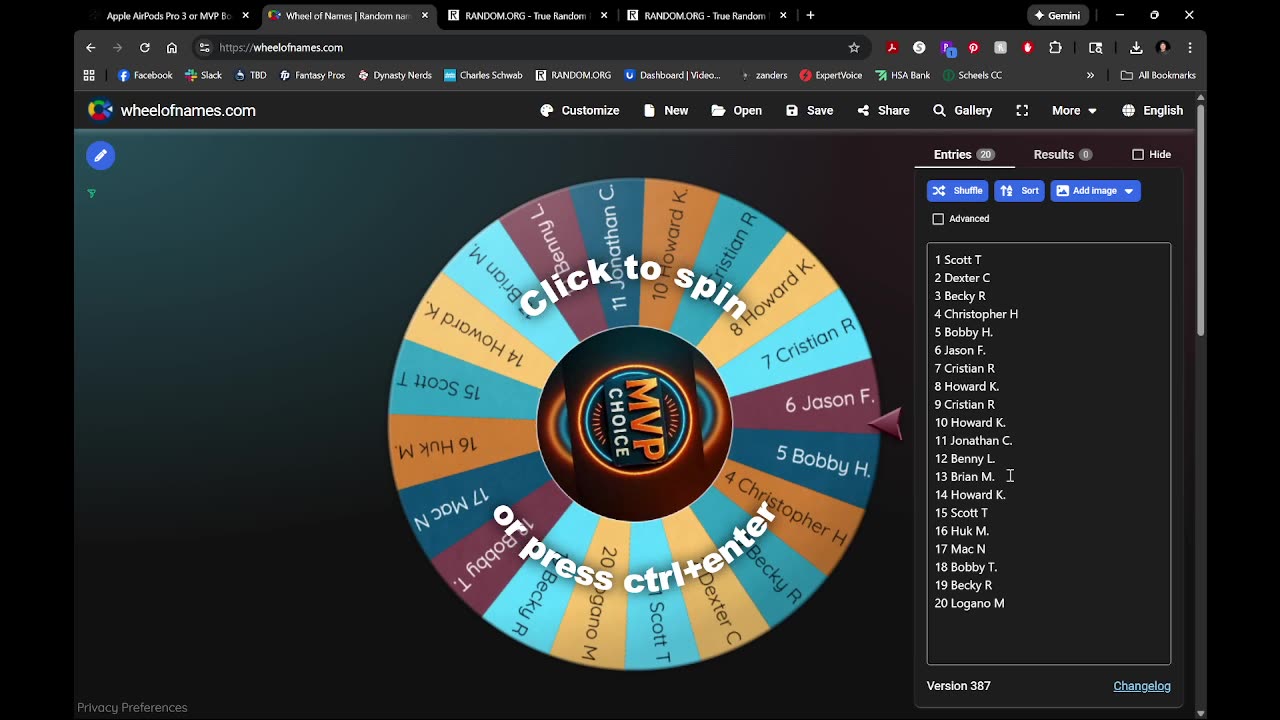This screenshot has width=1280, height=720.
Task: Open the Facebook bookmark
Action: pyautogui.click(x=145, y=75)
